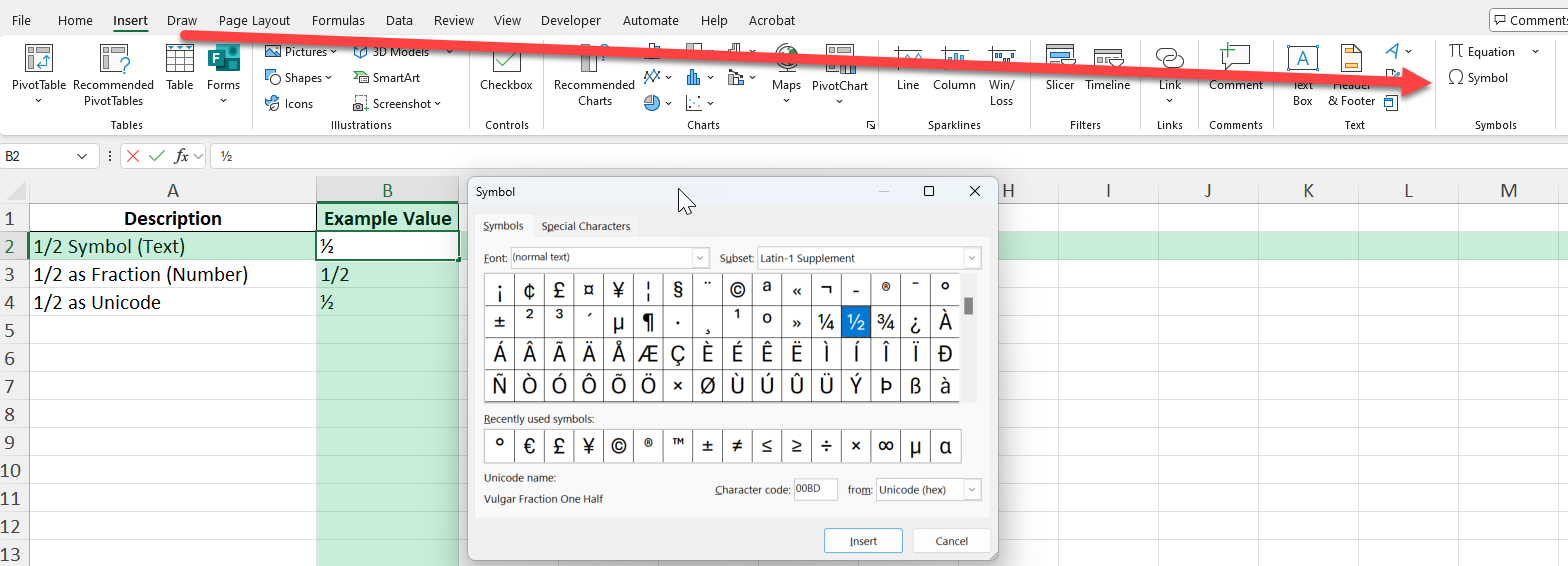
Task: Cancel formula entry with the X
Action: pyautogui.click(x=133, y=156)
